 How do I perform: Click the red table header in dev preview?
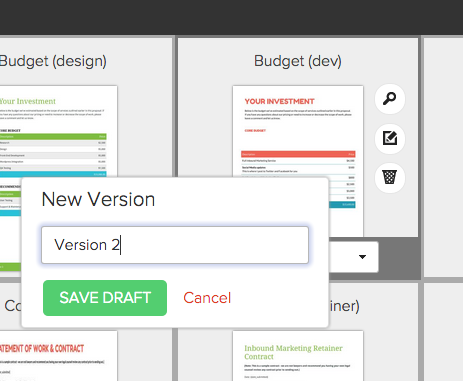point(298,154)
